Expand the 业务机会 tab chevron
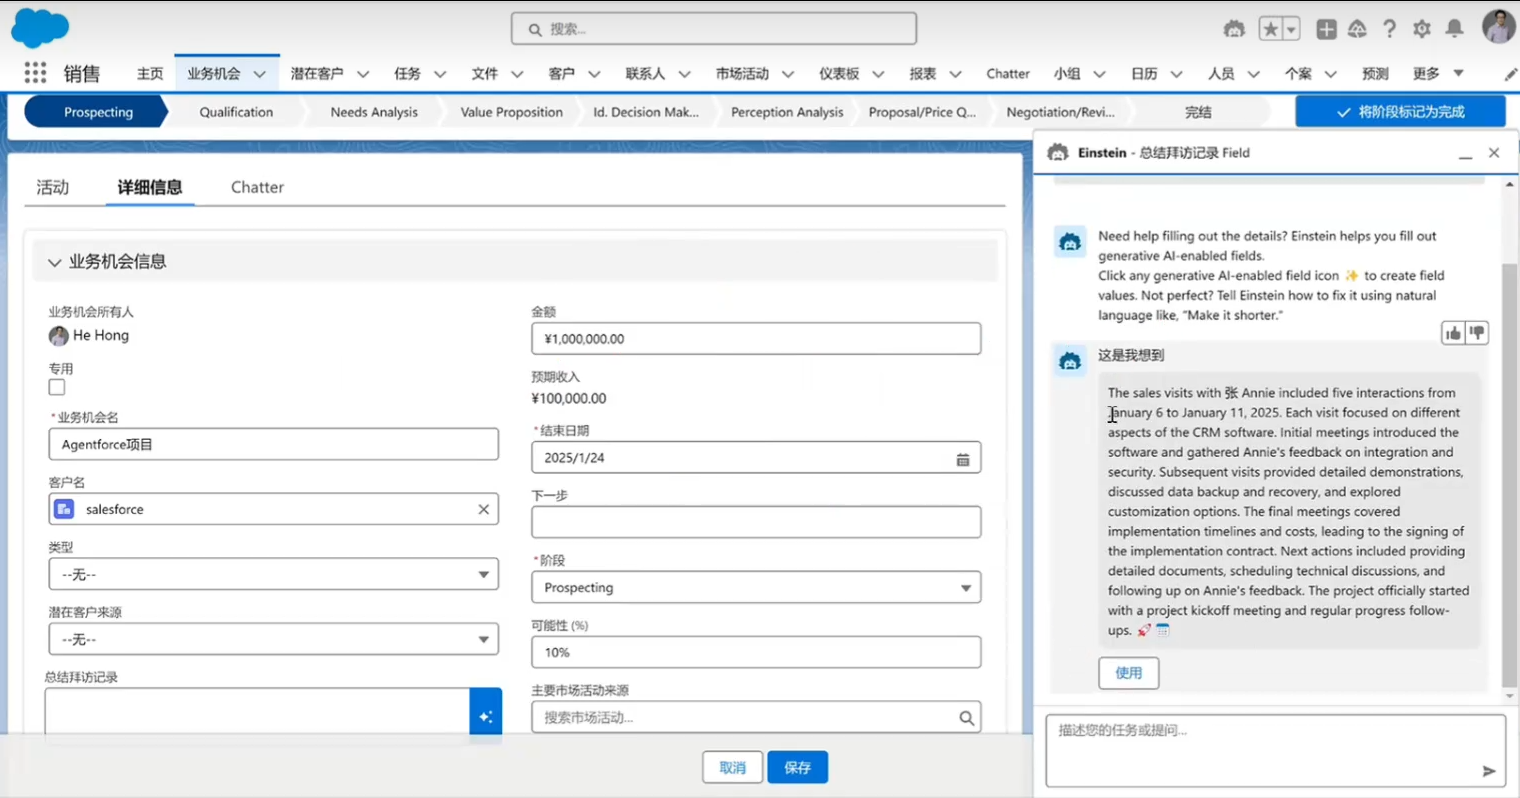 click(260, 74)
